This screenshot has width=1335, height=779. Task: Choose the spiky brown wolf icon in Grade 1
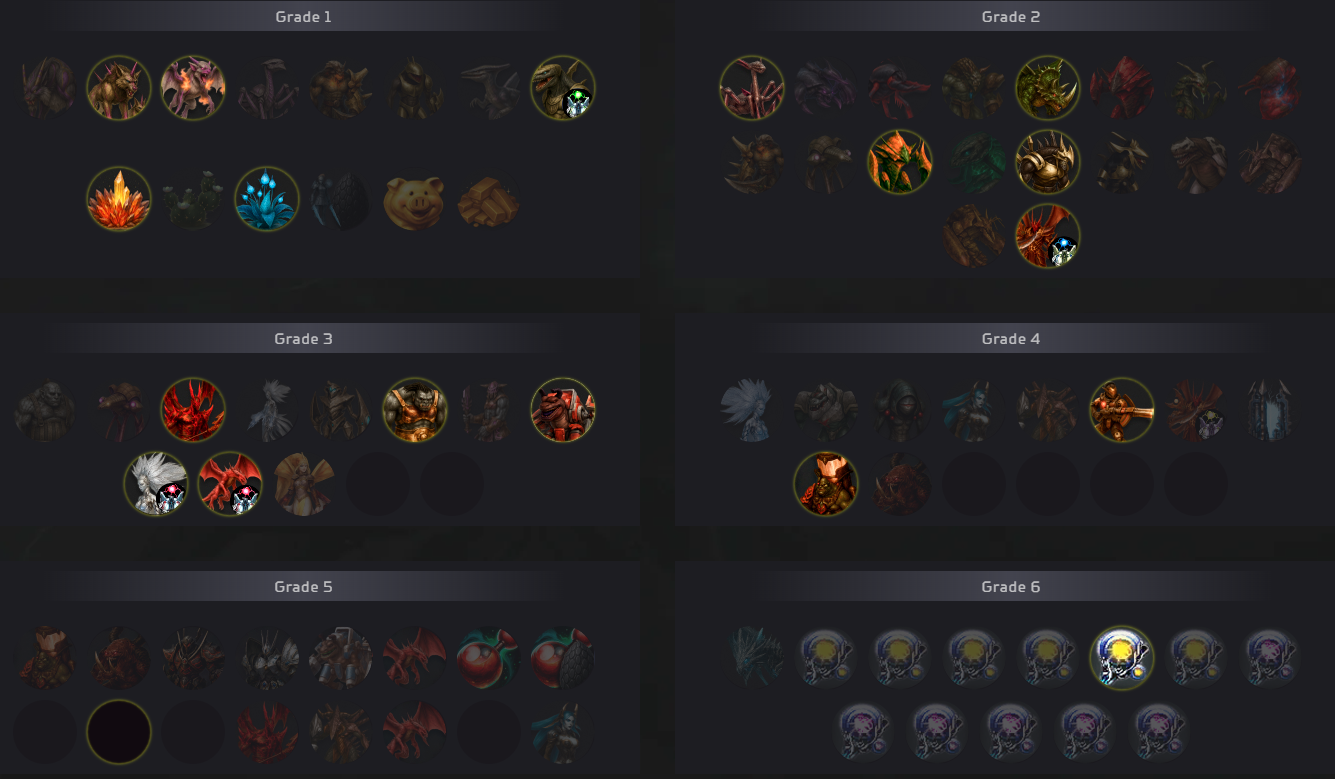click(119, 88)
